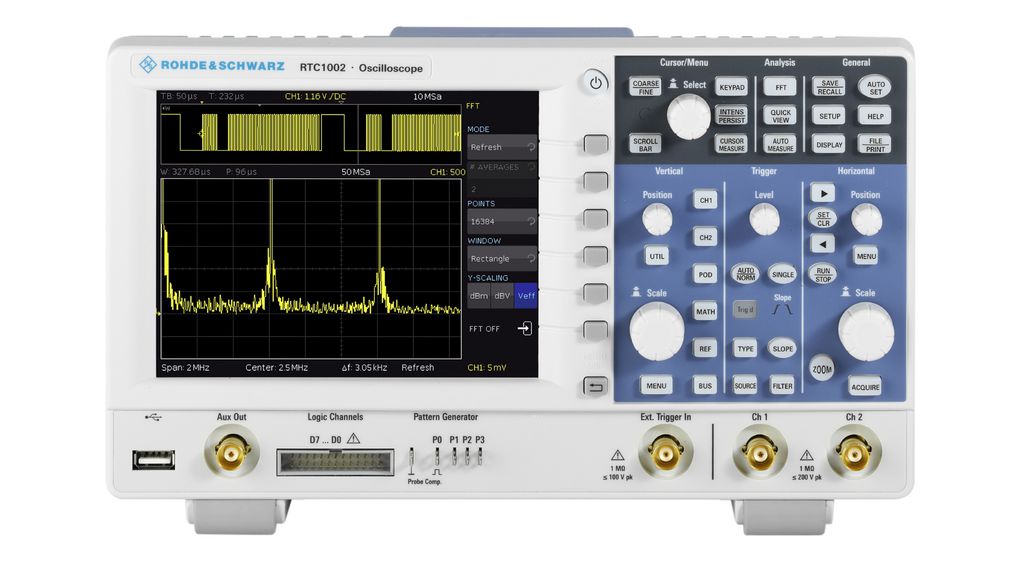
Task: Tap the COARSE FINE key
Action: [x=645, y=87]
